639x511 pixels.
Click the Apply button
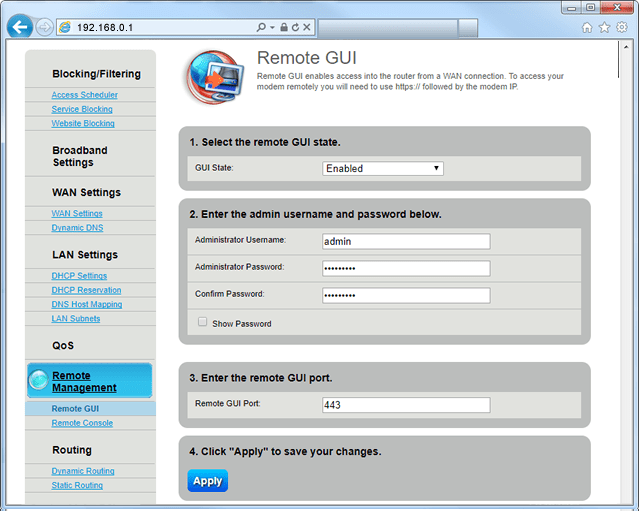tap(207, 481)
